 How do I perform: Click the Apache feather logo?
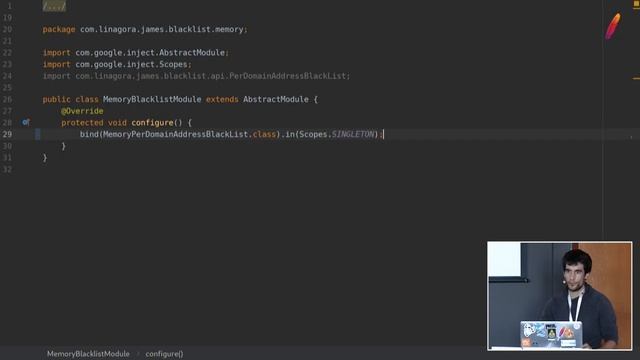tap(613, 27)
